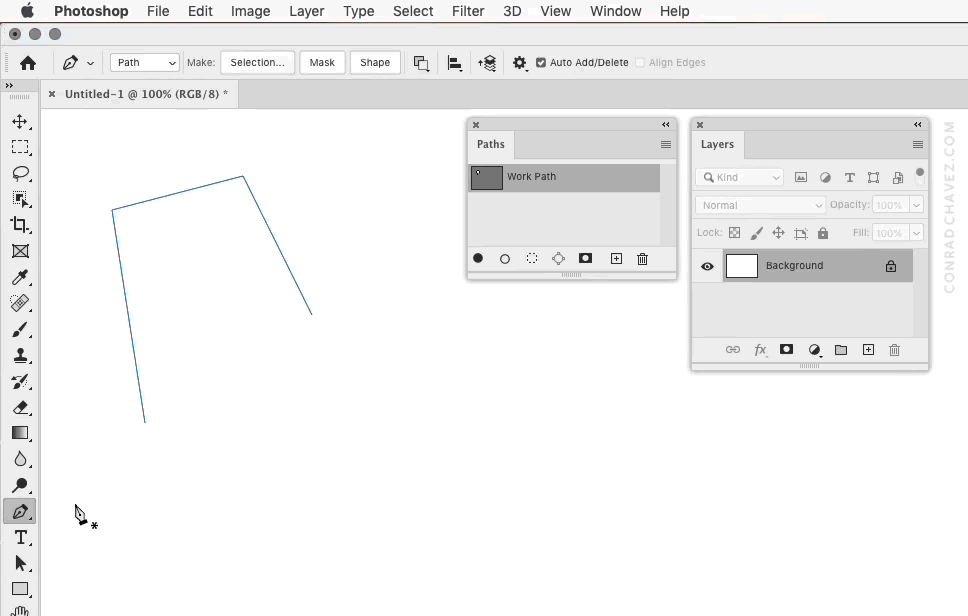This screenshot has width=968, height=616.
Task: Click the Mask button in options bar
Action: click(x=322, y=61)
